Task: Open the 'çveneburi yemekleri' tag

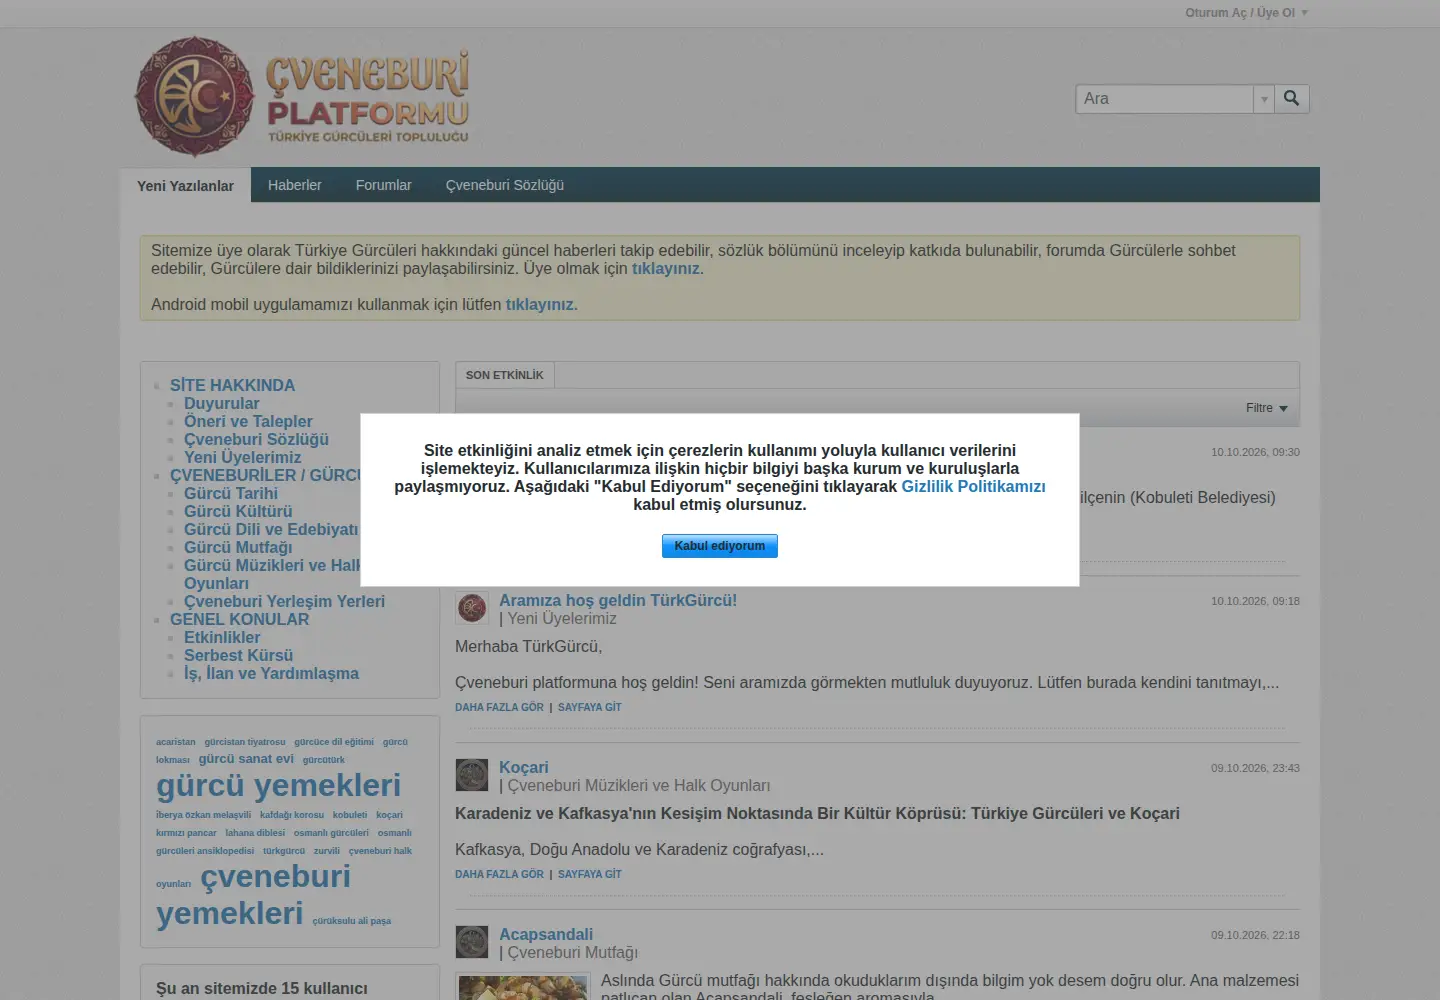Action: (254, 895)
